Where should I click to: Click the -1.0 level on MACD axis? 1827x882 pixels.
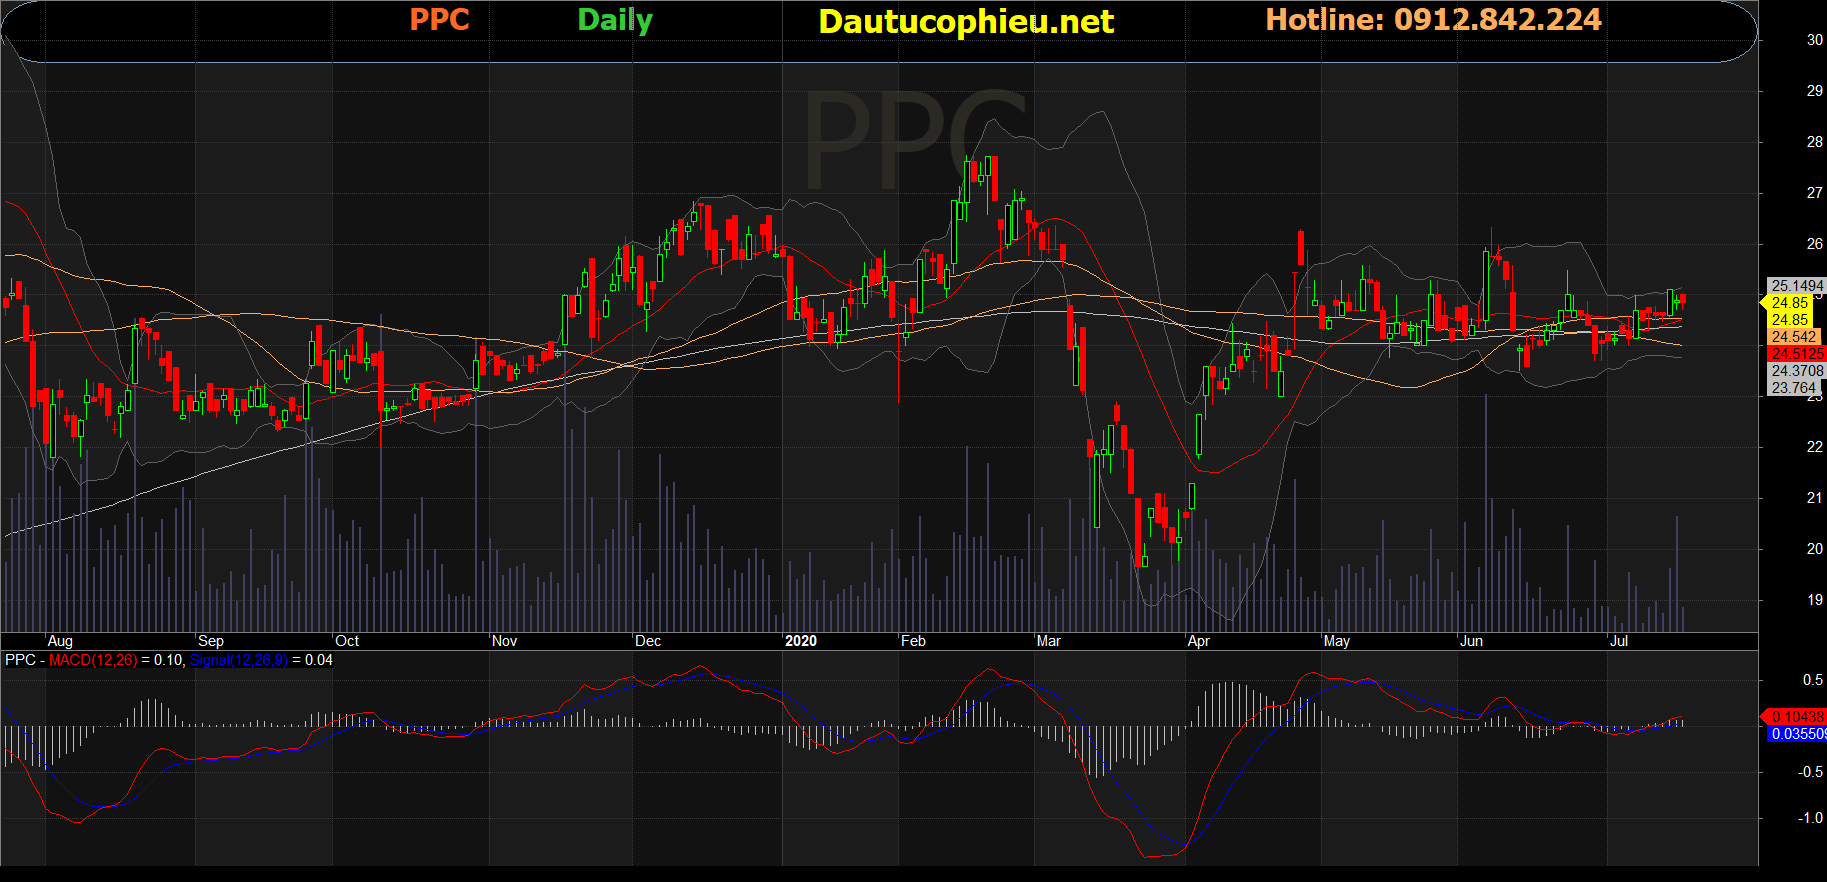point(1810,818)
